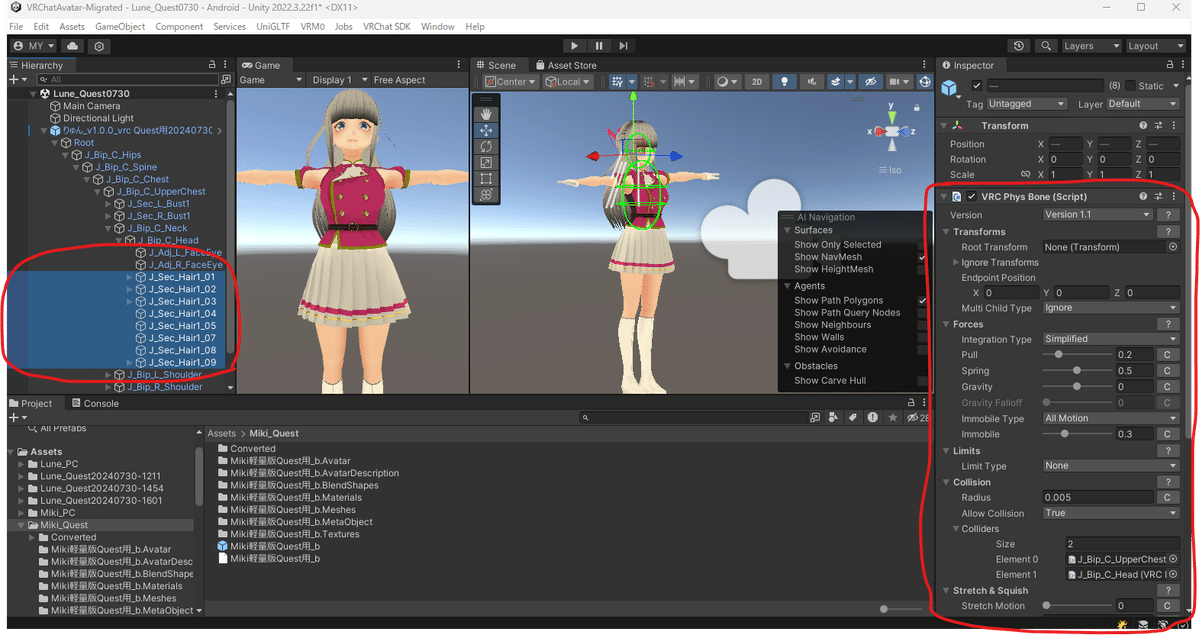Collapse the J_Bip_C_Head tree node

pos(120,241)
